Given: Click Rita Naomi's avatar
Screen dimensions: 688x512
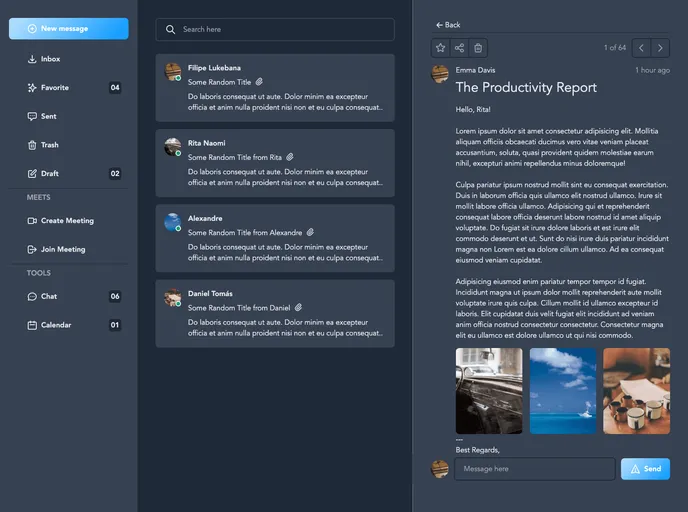Looking at the screenshot, I should point(173,147).
